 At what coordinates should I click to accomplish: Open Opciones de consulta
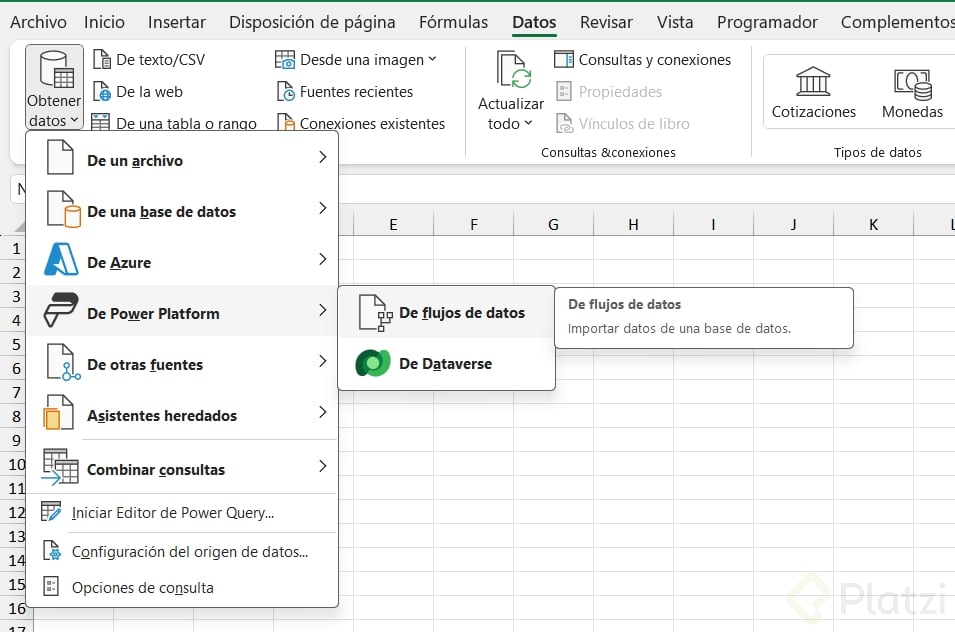coord(142,588)
